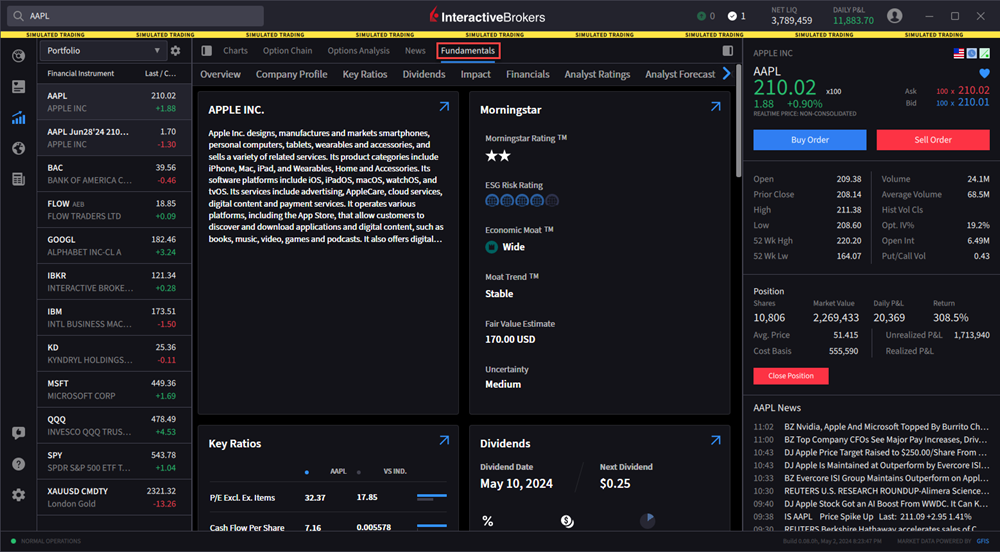Open the user account avatar icon
Viewport: 1000px width, 552px height.
click(x=895, y=16)
